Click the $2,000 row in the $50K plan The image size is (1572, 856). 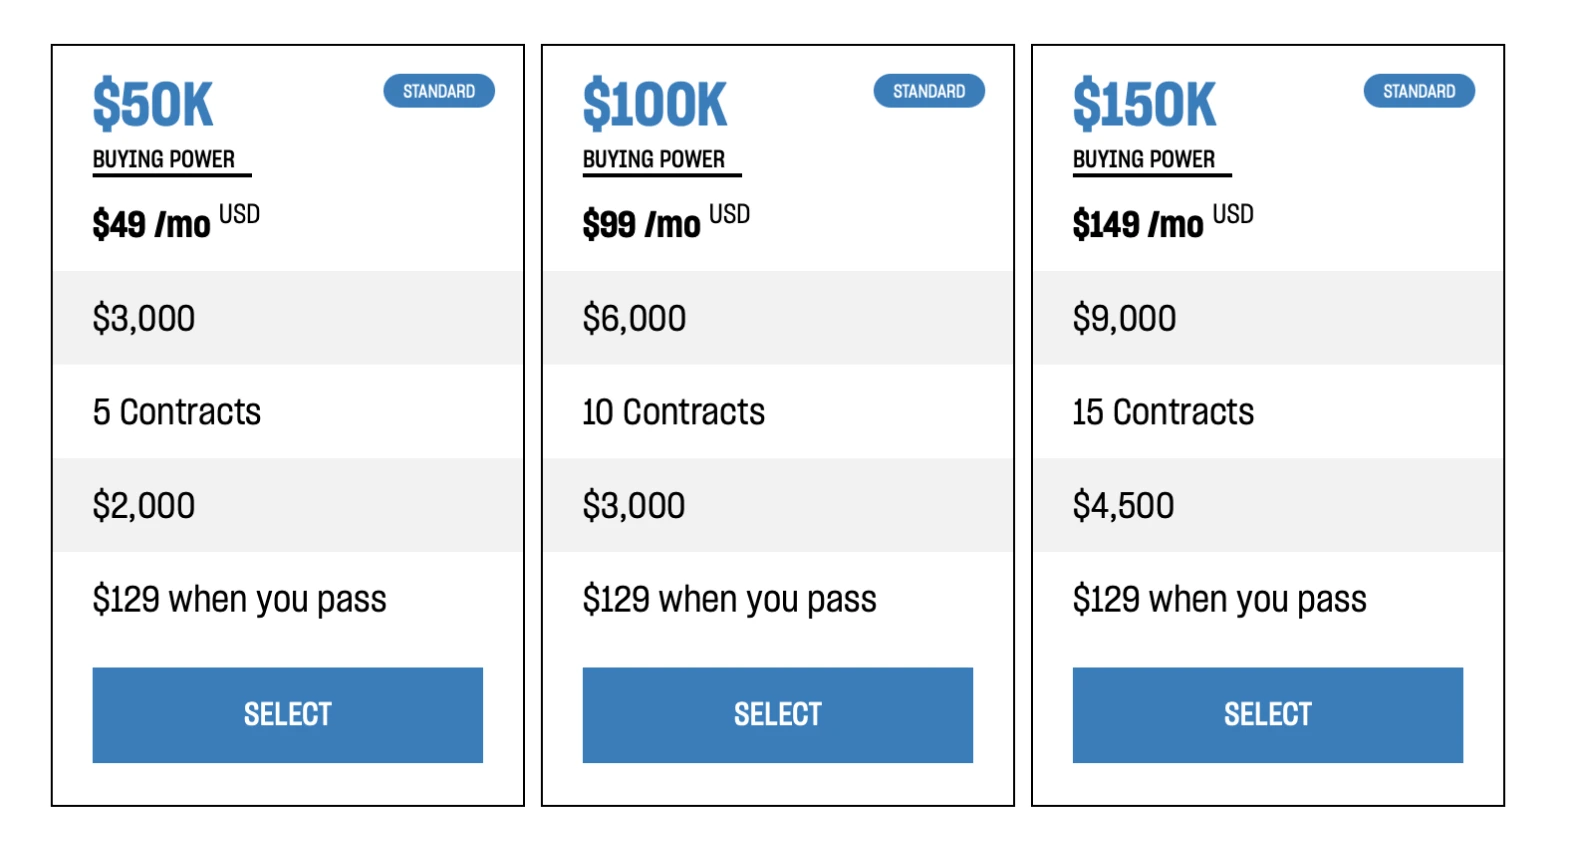144,506
